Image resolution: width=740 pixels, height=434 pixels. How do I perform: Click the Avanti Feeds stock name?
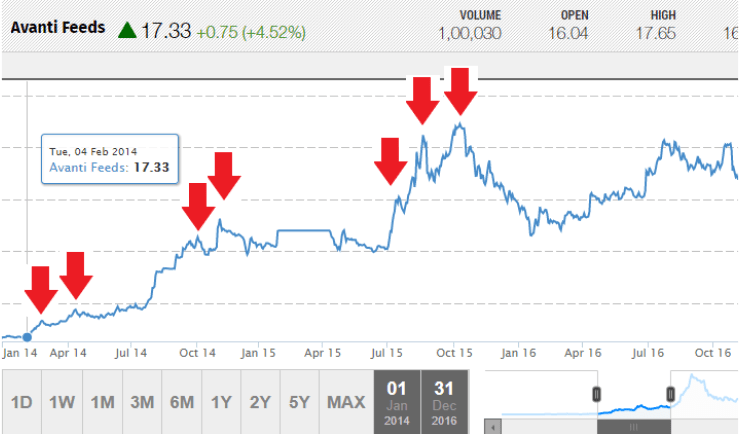(58, 27)
